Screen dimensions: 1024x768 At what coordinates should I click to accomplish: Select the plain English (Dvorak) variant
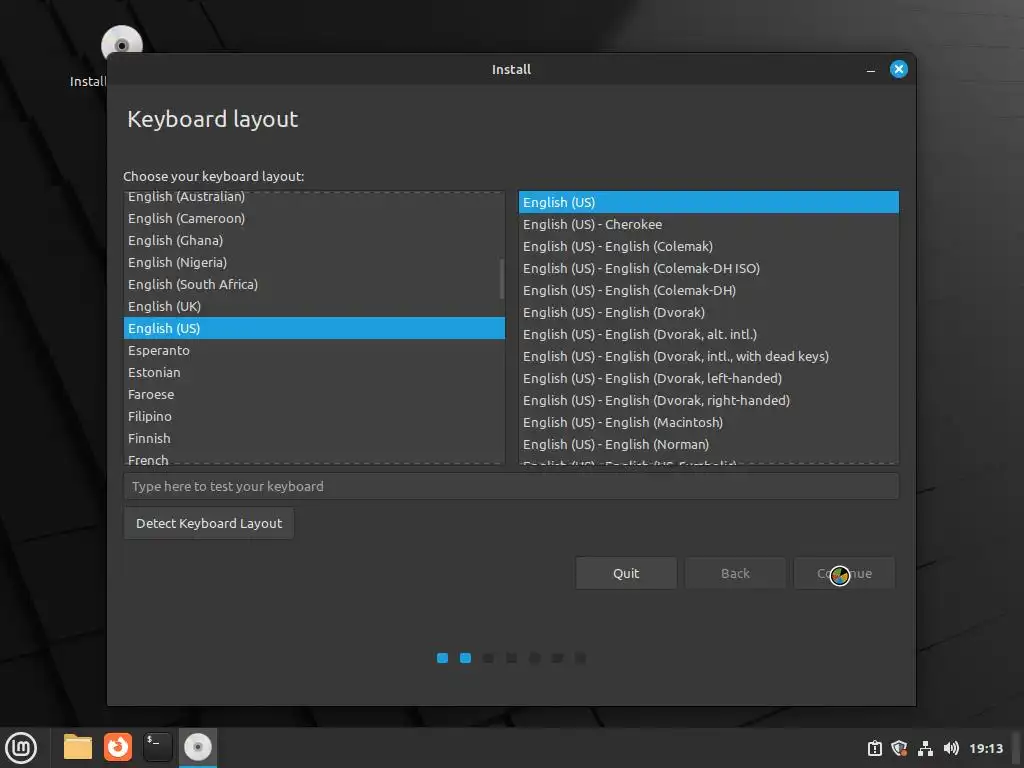709,312
